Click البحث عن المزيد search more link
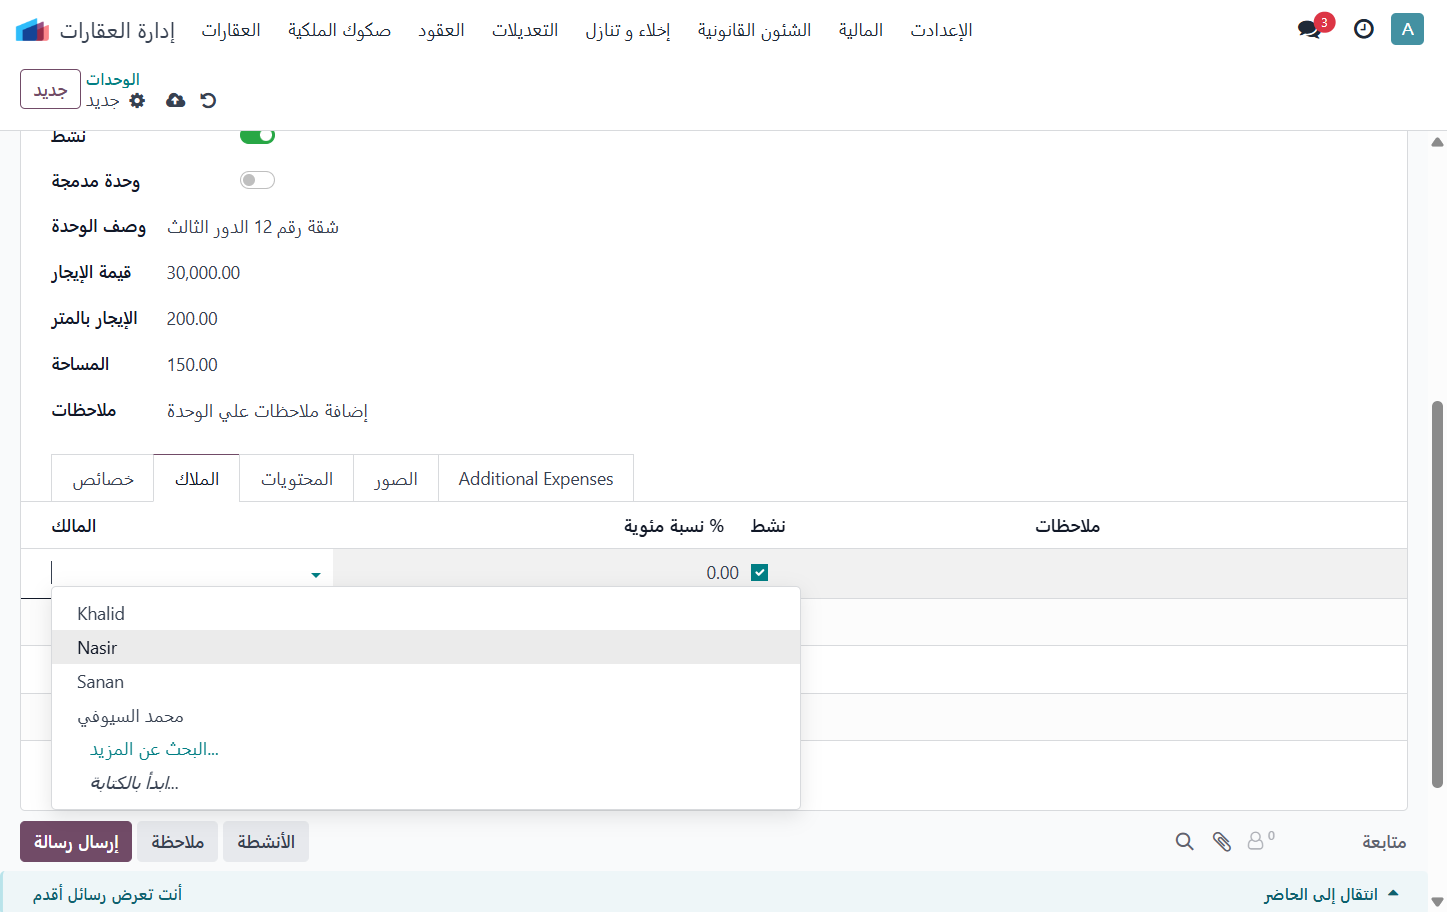This screenshot has height=912, width=1447. pyautogui.click(x=154, y=750)
